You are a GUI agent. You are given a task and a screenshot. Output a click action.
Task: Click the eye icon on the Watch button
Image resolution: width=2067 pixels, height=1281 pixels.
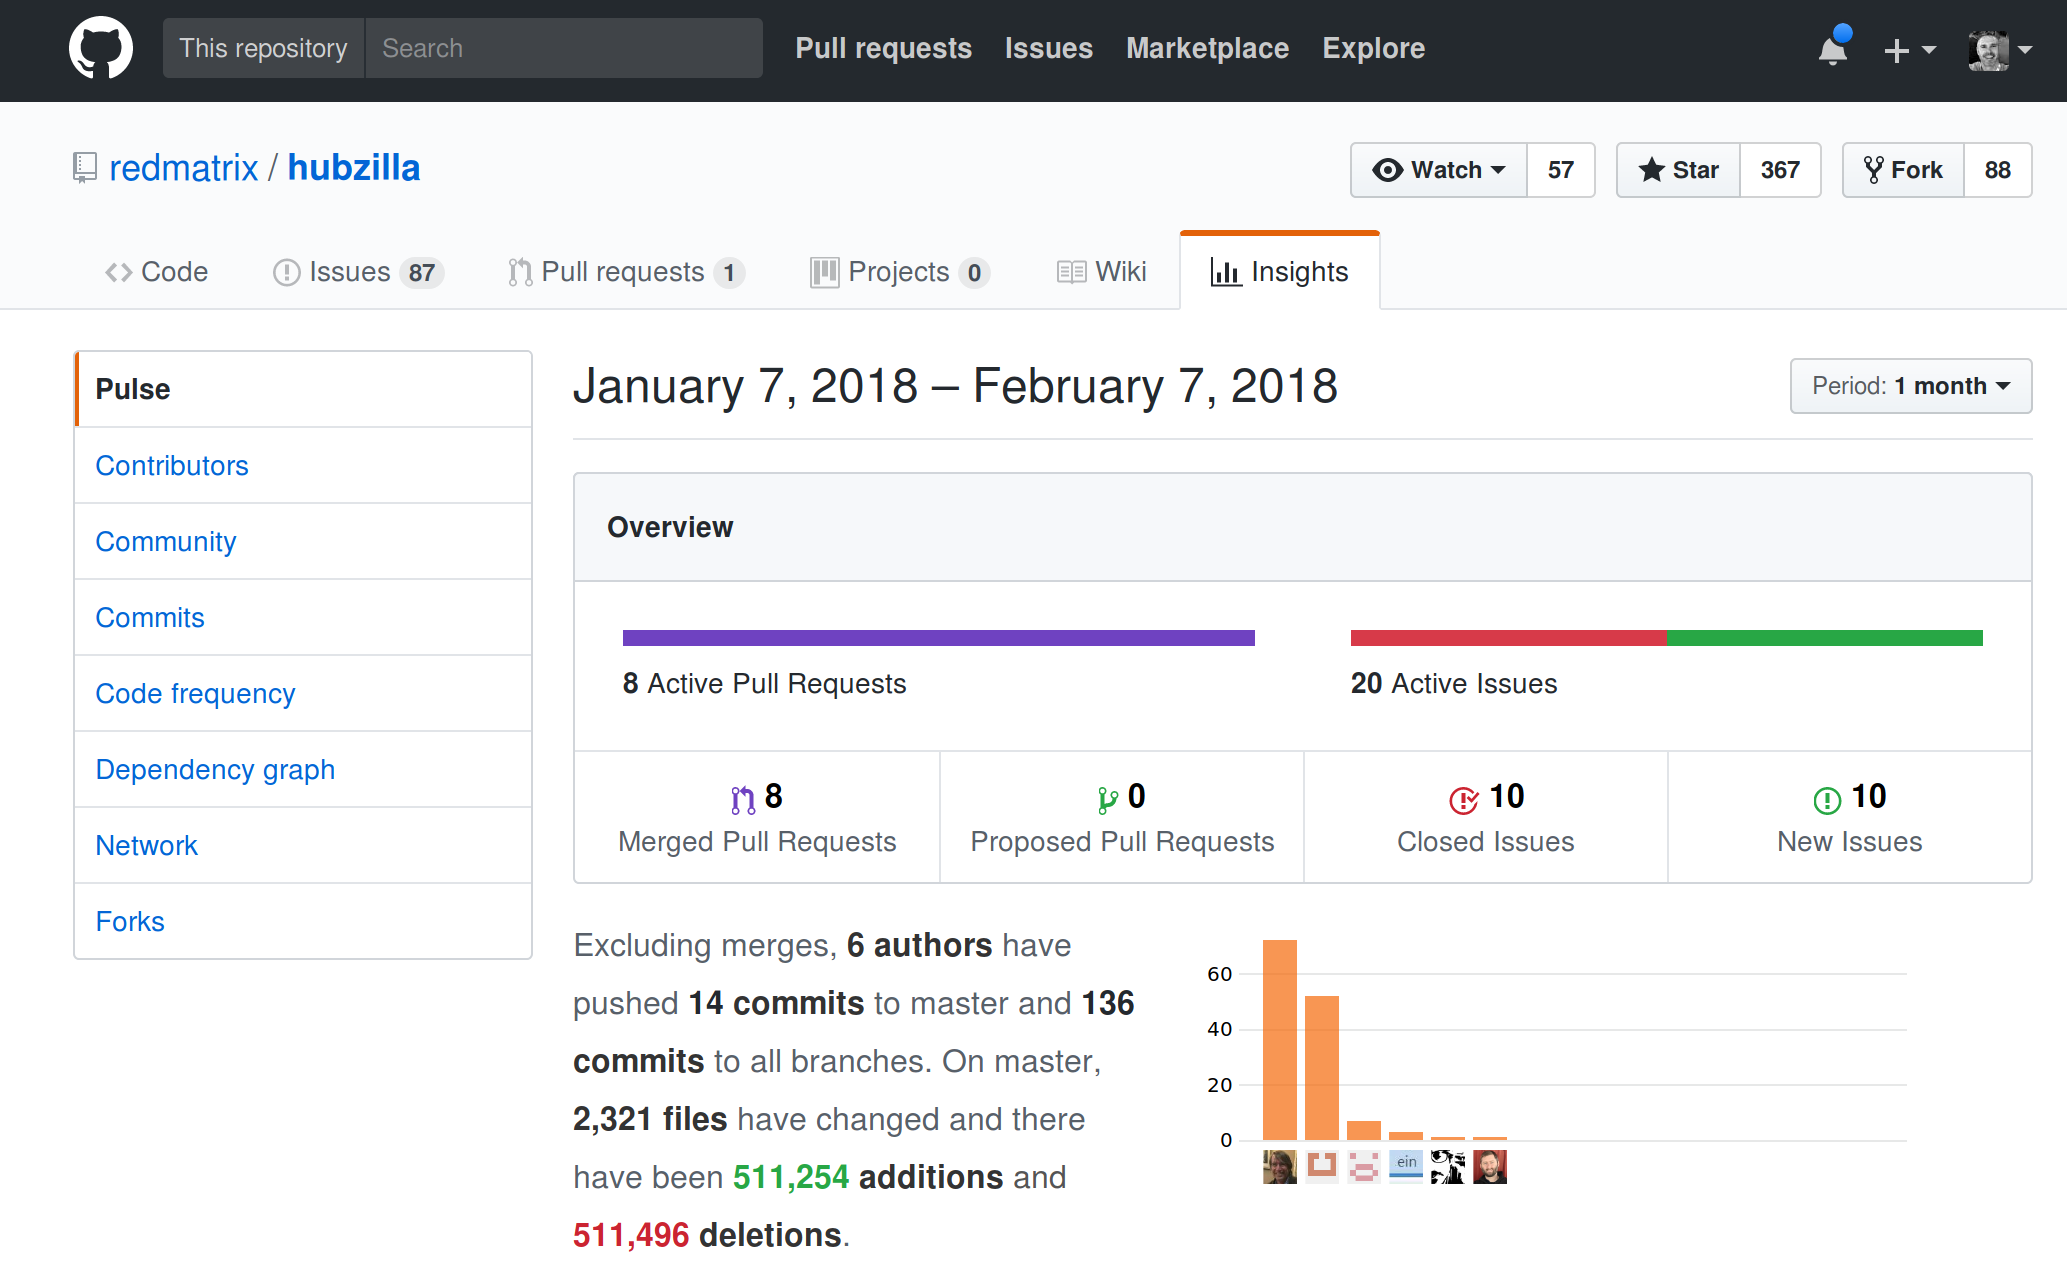tap(1388, 170)
